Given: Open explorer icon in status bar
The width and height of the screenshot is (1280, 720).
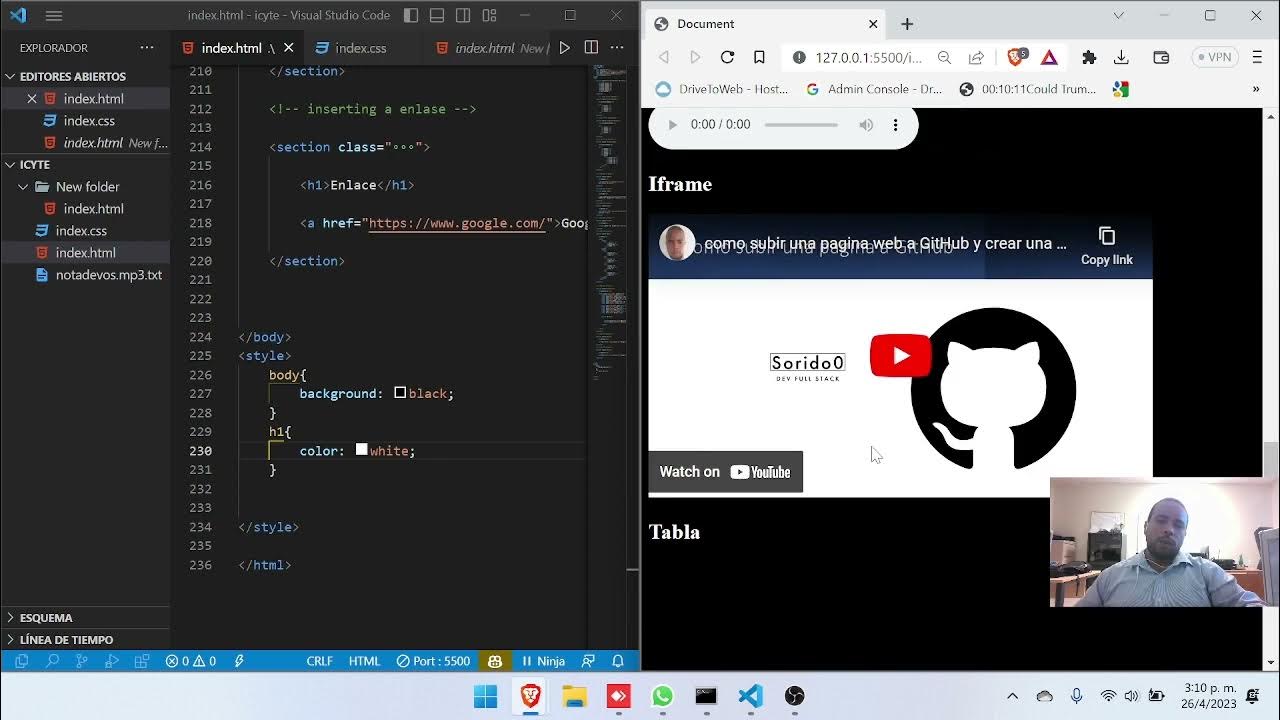Looking at the screenshot, I should pos(21,661).
